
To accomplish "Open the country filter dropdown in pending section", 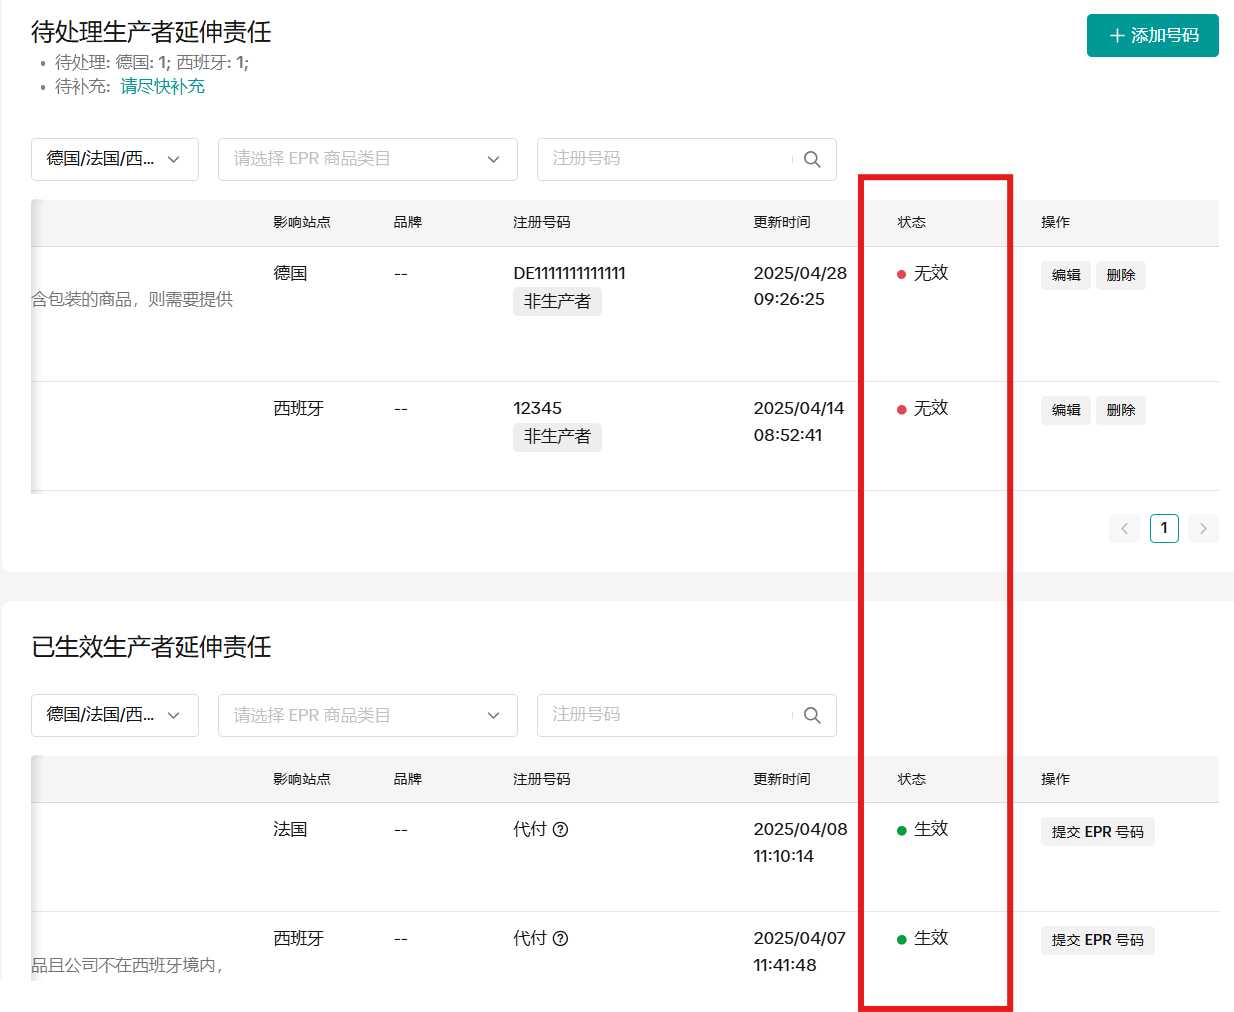I will point(114,158).
